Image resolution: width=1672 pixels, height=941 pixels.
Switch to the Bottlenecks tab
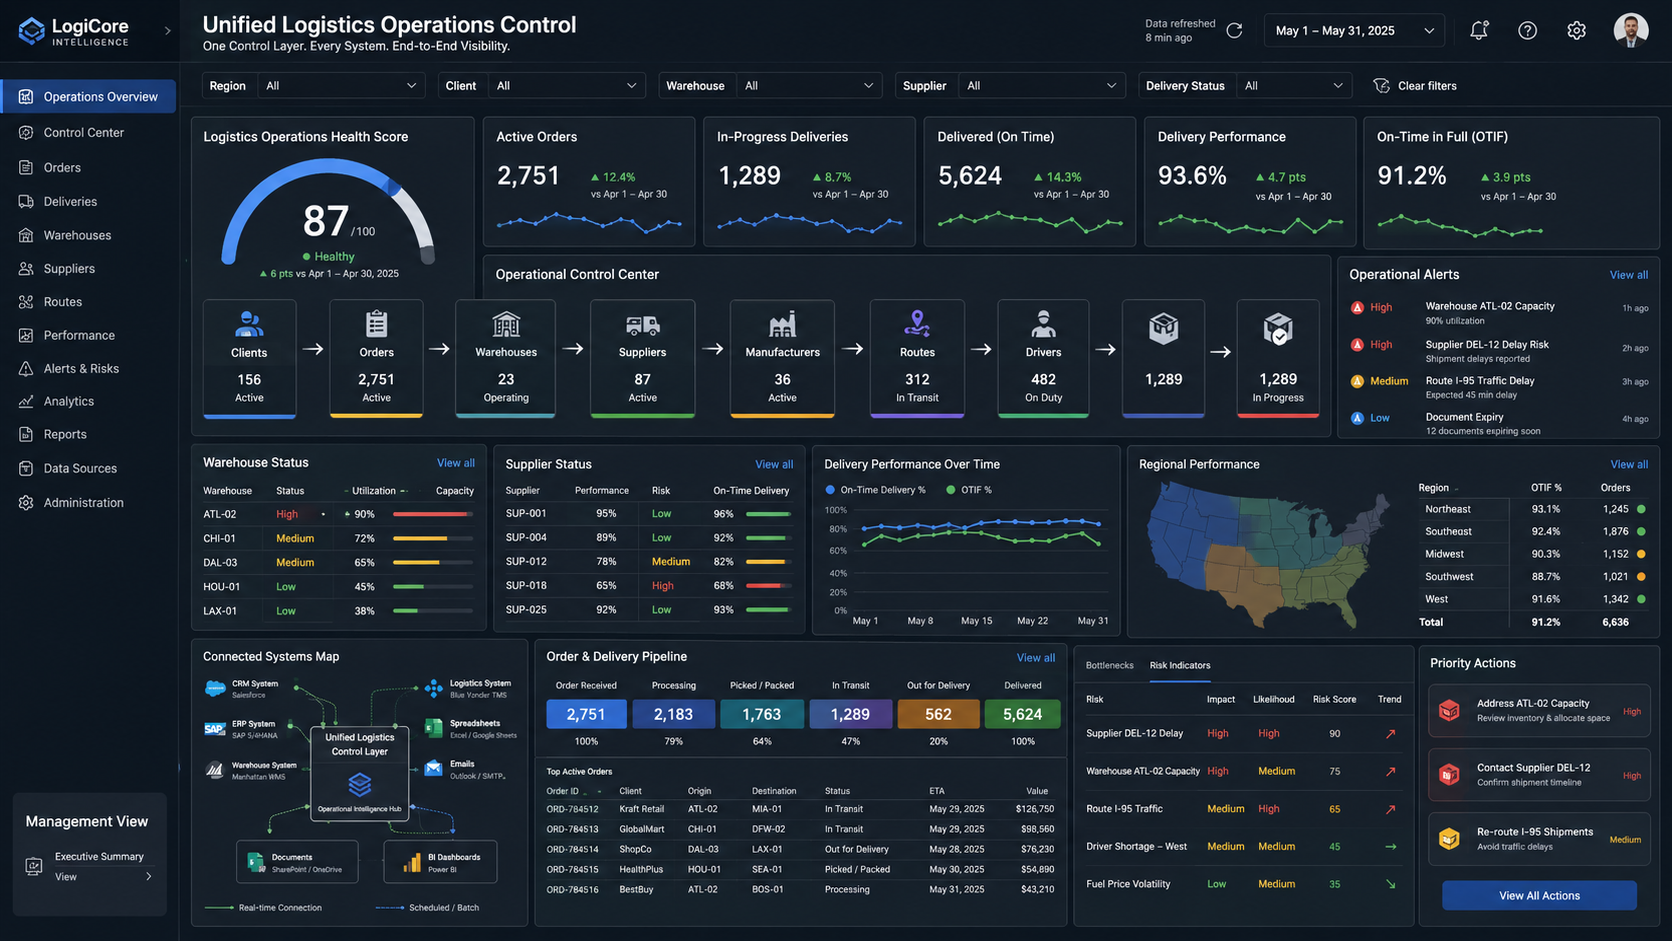(x=1109, y=666)
